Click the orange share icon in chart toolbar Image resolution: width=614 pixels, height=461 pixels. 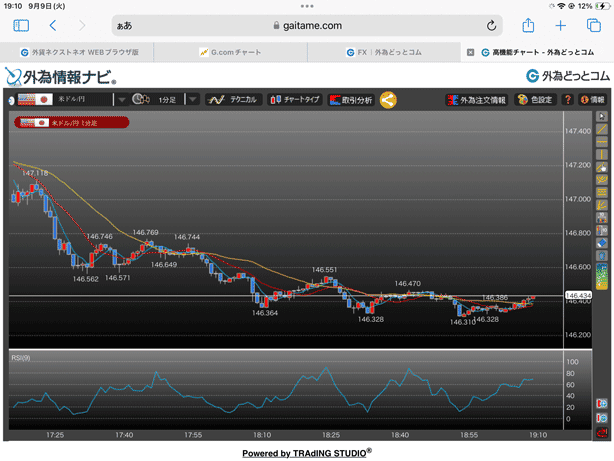click(x=388, y=100)
